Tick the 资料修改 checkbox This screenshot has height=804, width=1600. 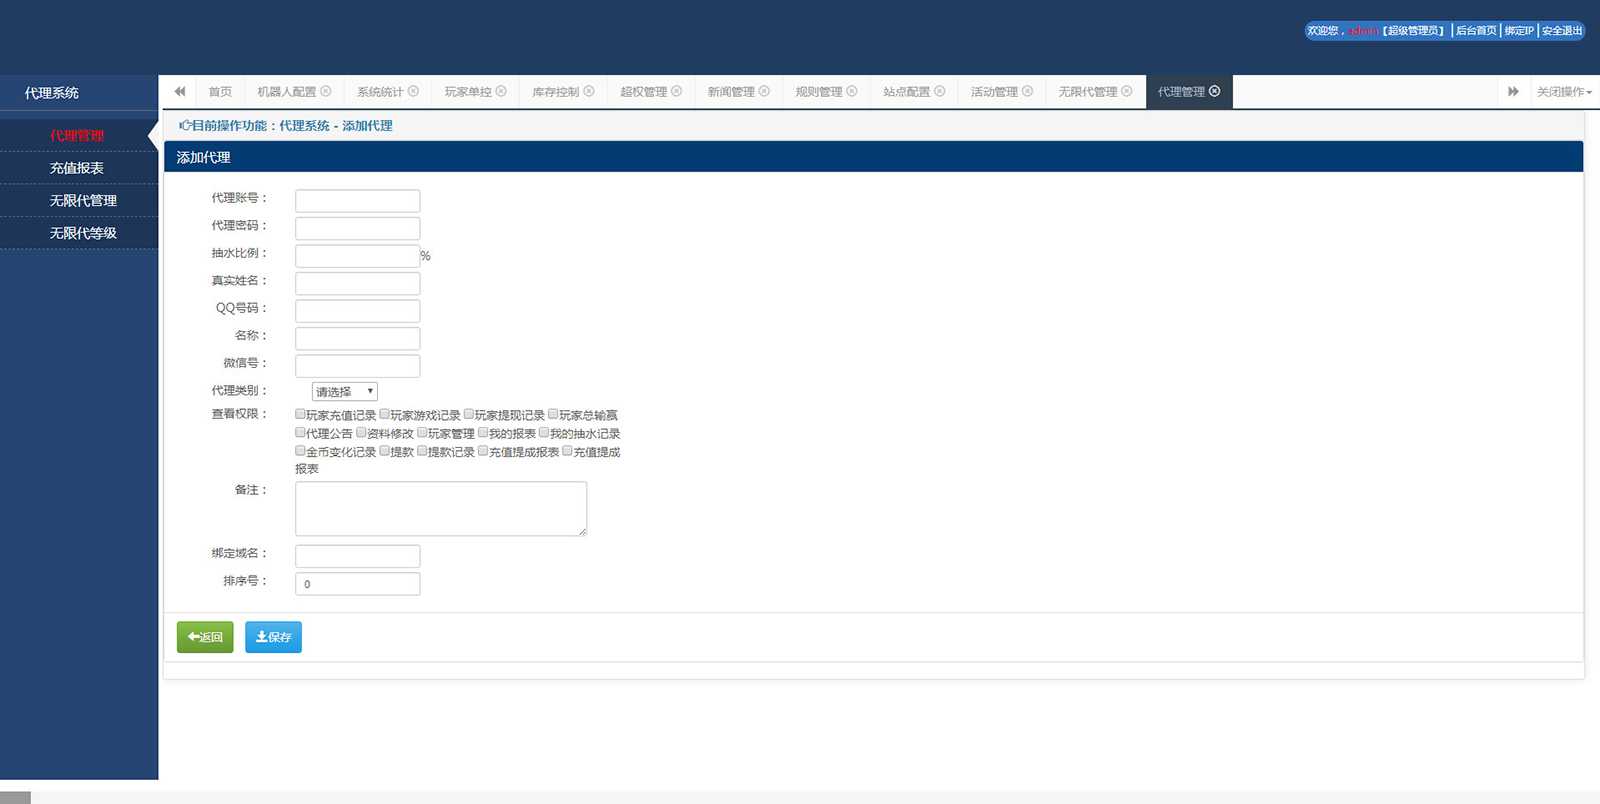click(x=361, y=432)
